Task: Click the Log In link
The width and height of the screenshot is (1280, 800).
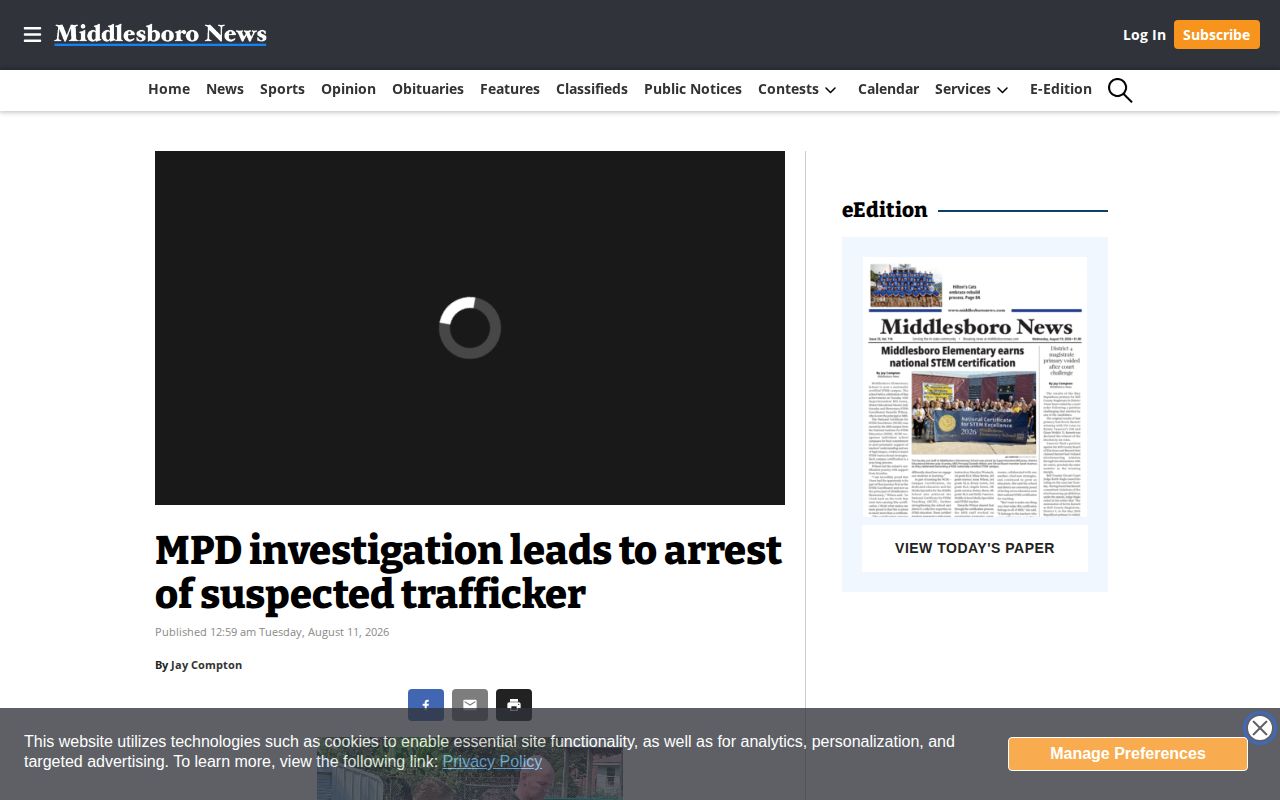Action: [1144, 35]
